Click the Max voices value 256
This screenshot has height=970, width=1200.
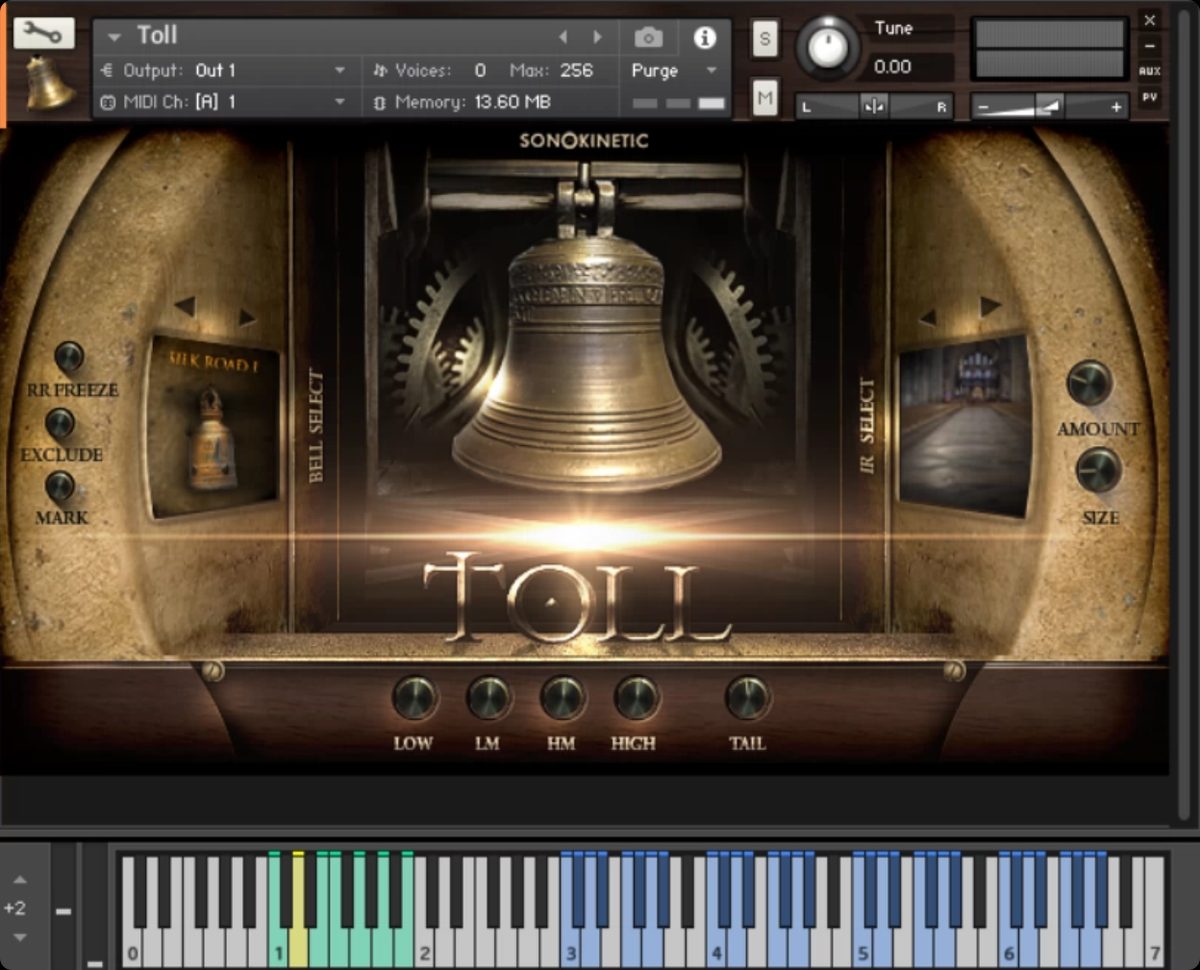click(x=576, y=70)
